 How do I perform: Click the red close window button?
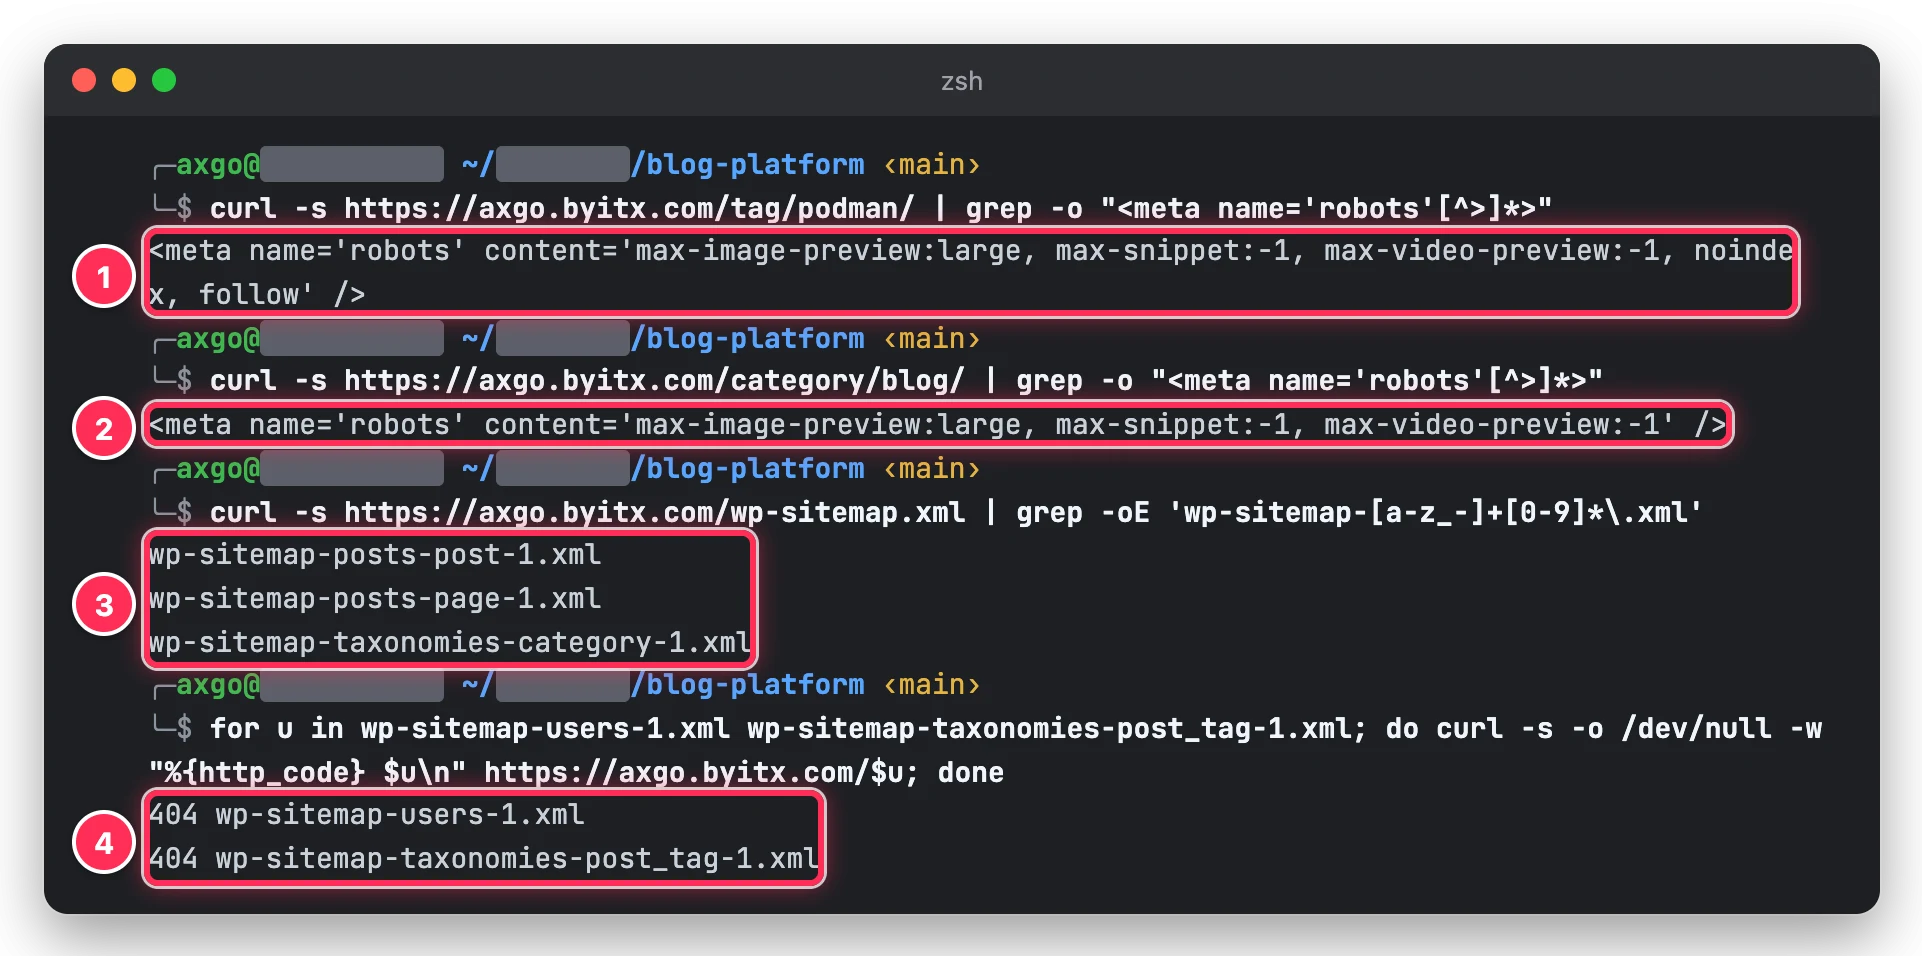coord(84,80)
